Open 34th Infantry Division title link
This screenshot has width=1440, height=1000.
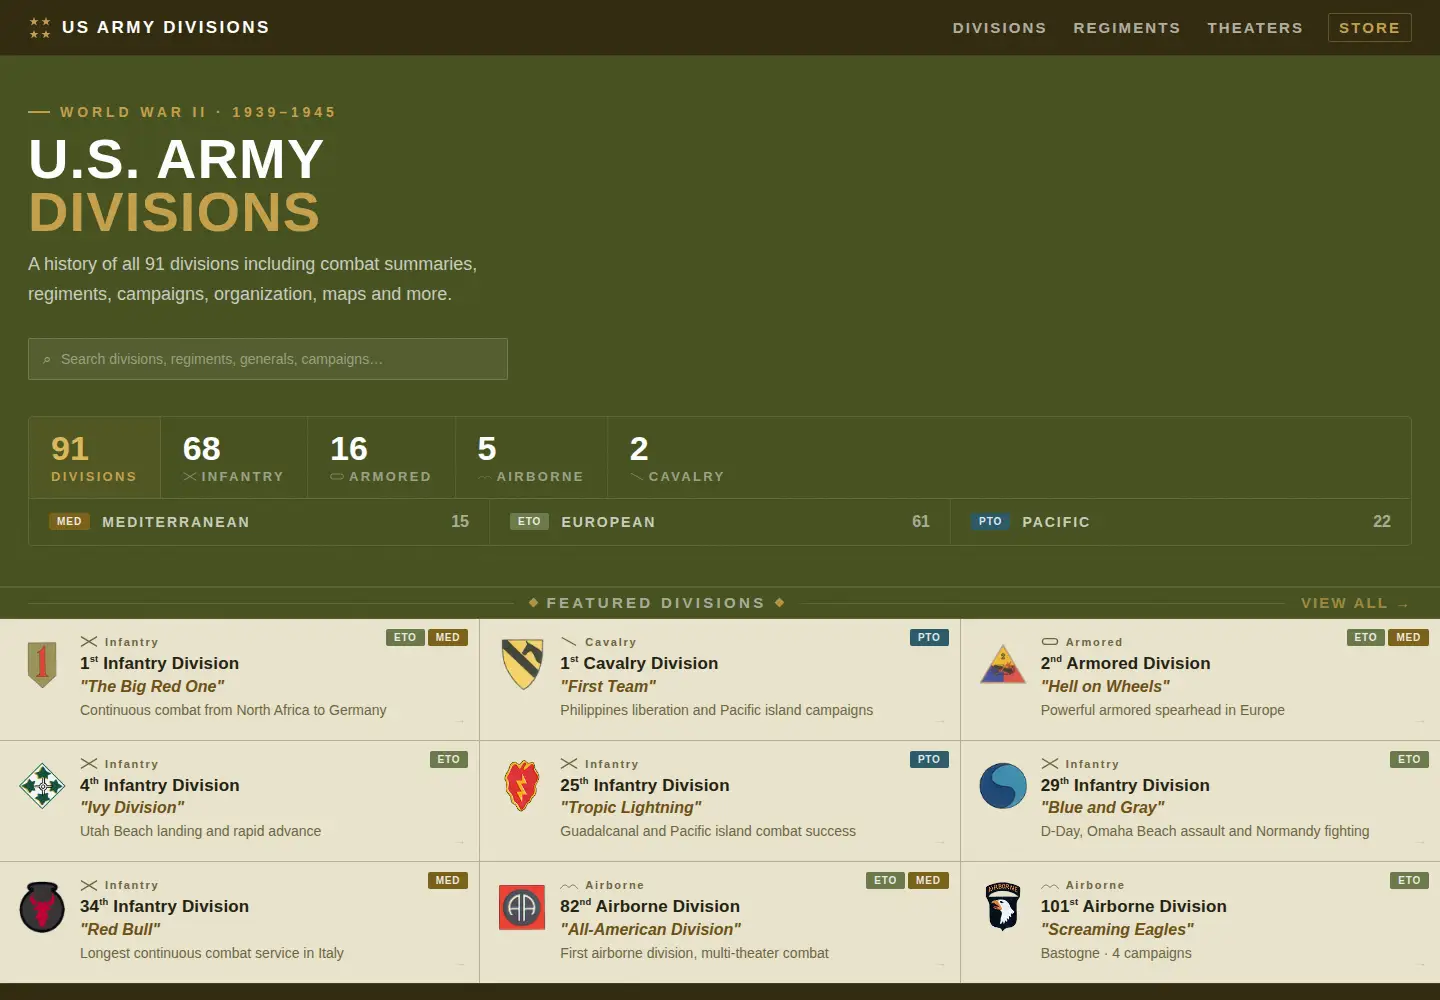click(x=165, y=906)
